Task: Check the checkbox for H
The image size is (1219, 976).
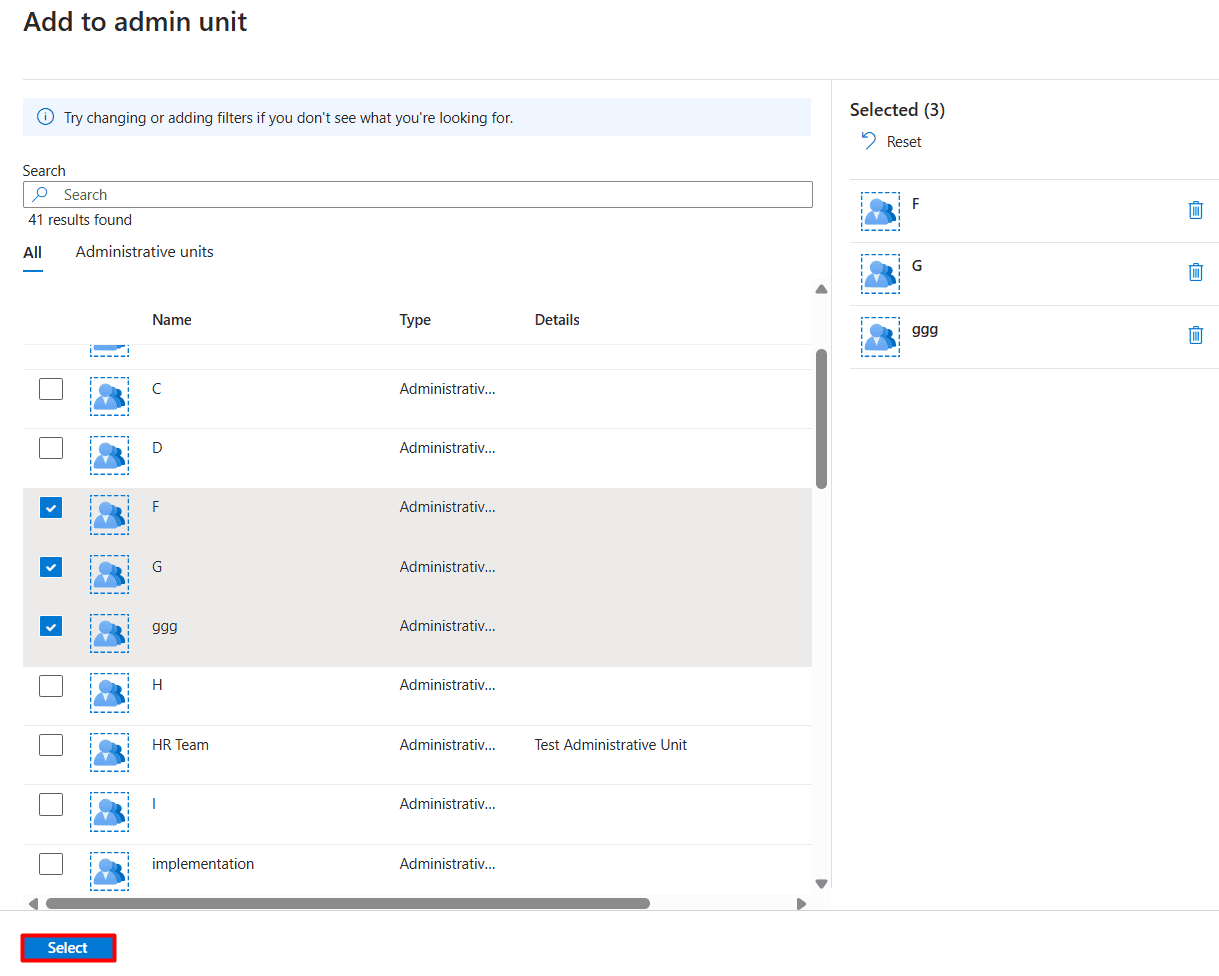Action: 50,685
